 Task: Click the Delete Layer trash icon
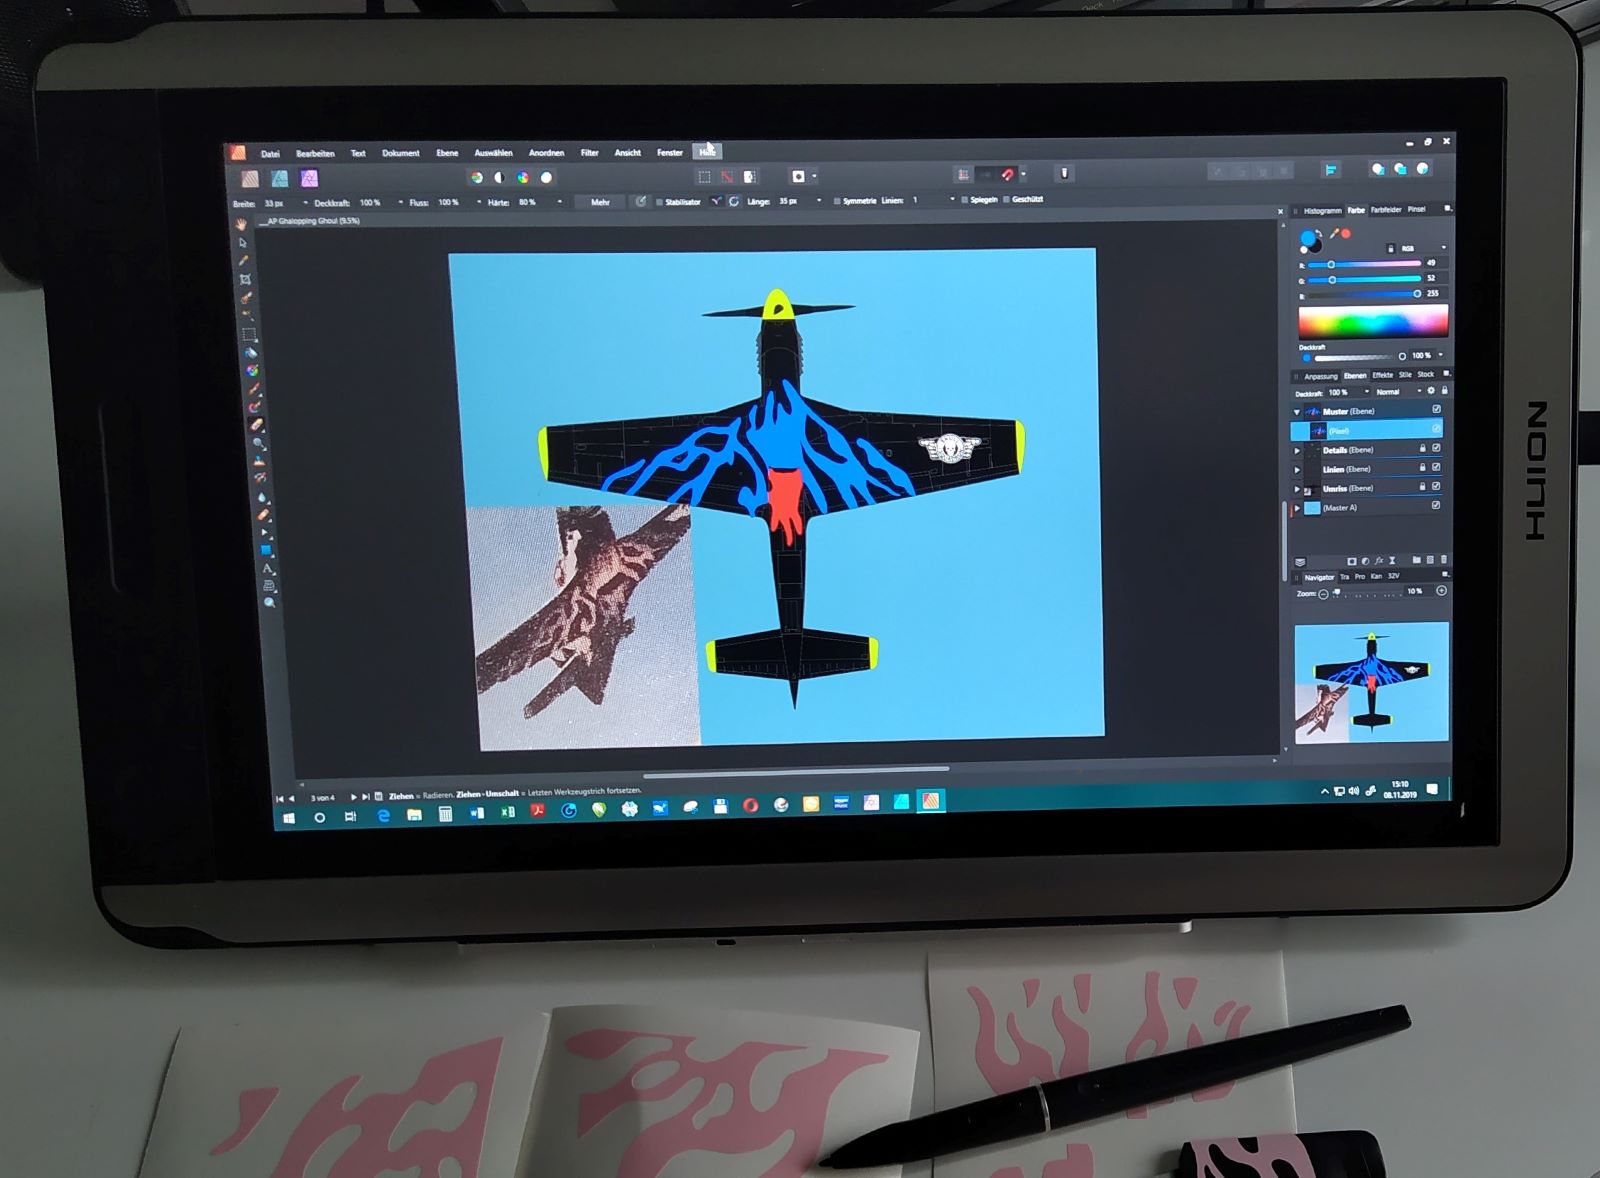[1443, 560]
